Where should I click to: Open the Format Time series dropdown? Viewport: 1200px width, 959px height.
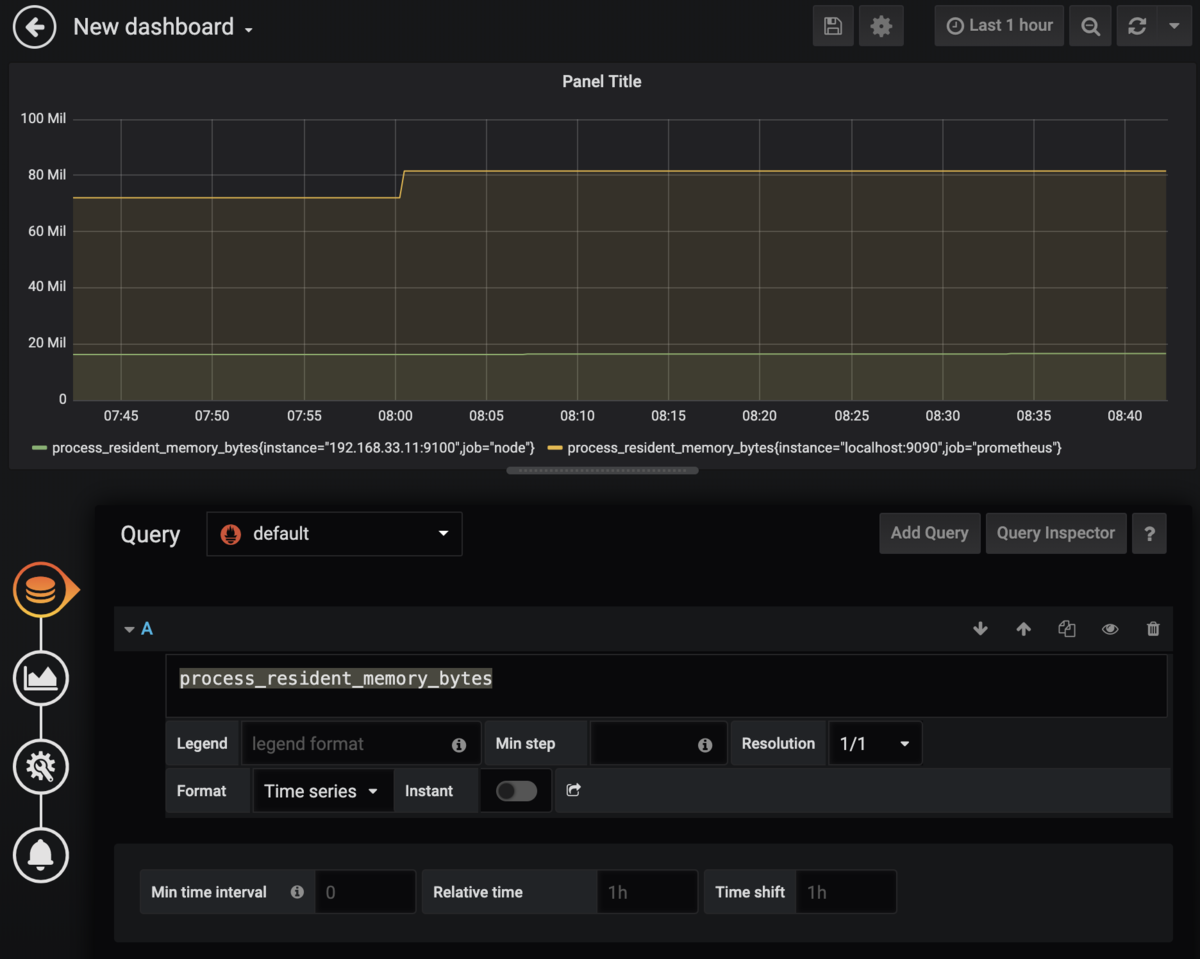[x=322, y=791]
